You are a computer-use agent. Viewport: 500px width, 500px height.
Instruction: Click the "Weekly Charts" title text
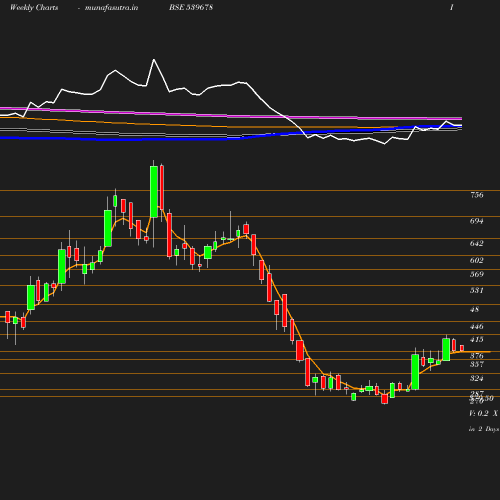click(34, 8)
